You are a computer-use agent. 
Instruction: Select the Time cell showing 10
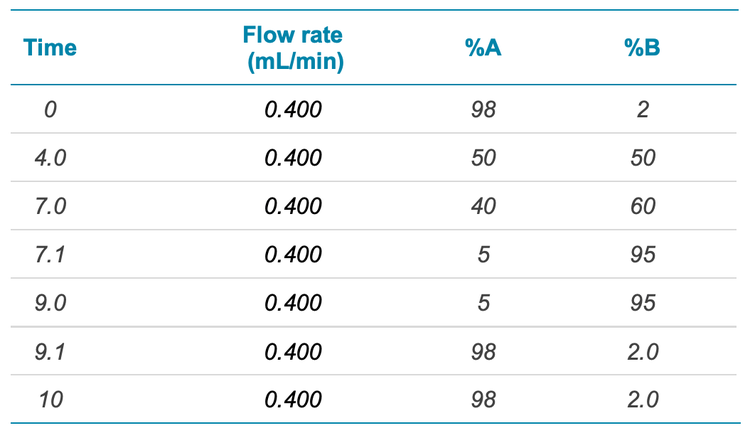coord(50,400)
